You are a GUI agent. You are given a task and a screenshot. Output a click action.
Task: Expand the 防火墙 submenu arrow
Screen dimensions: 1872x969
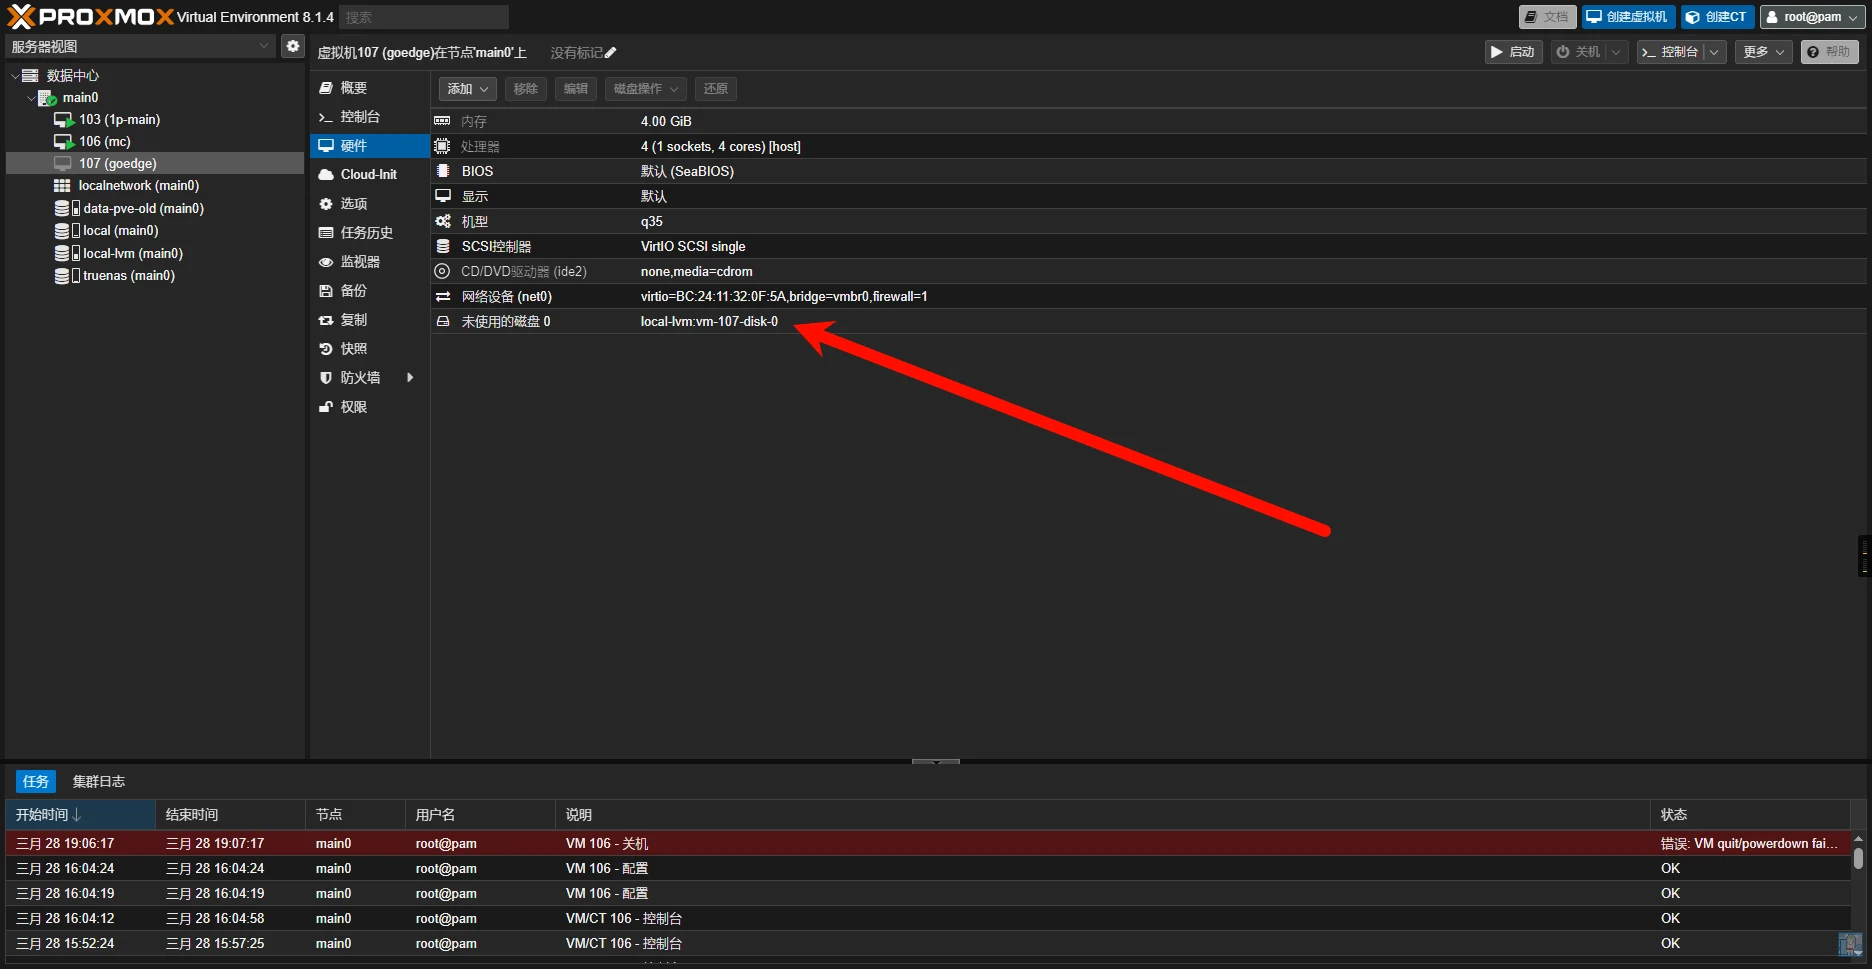coord(410,378)
